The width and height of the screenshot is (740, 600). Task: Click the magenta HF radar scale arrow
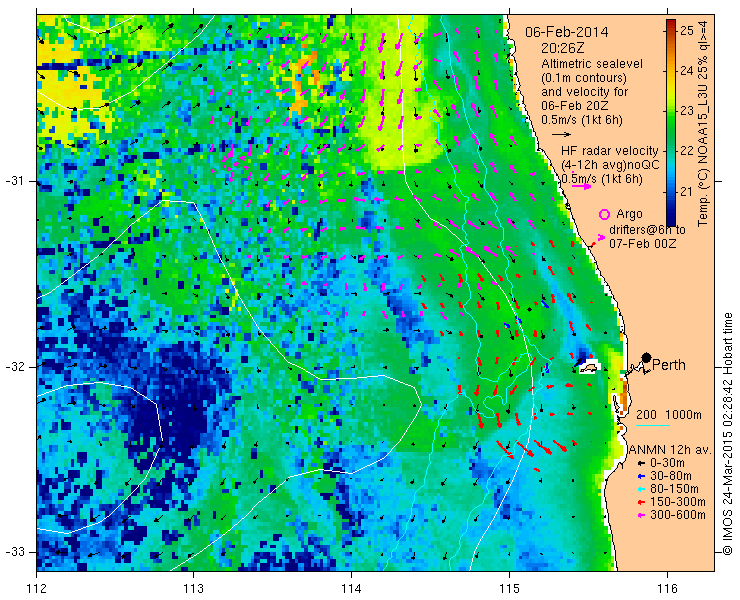[x=581, y=186]
